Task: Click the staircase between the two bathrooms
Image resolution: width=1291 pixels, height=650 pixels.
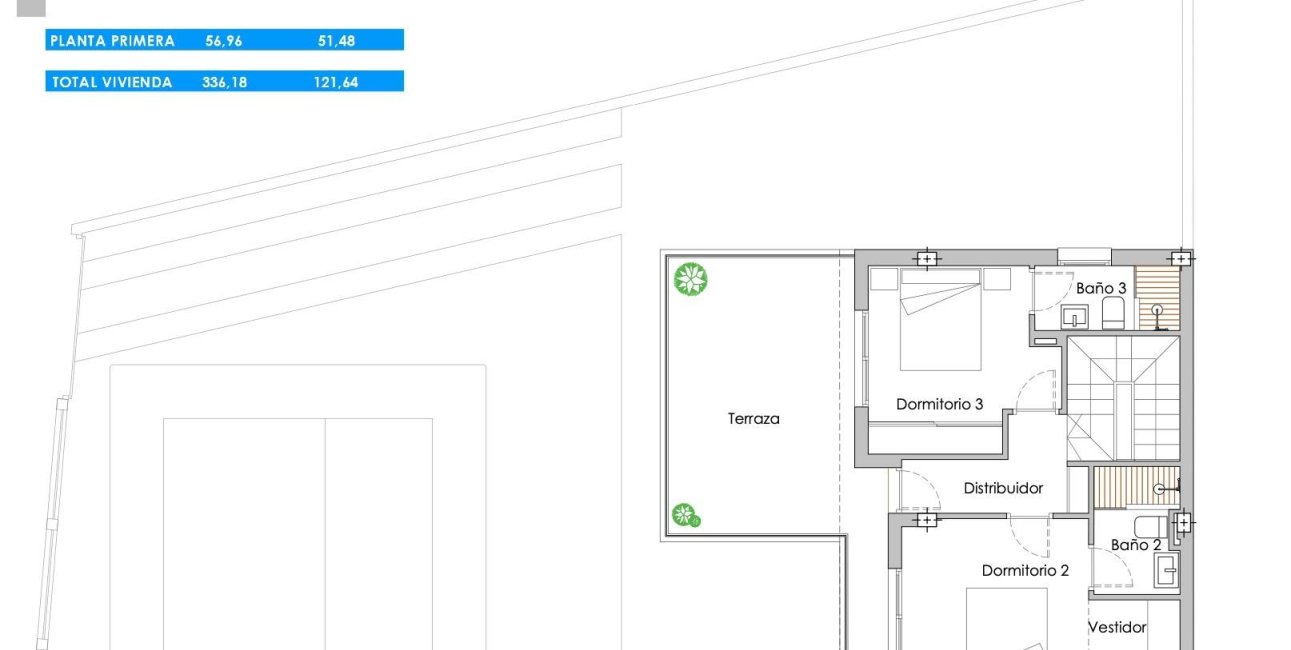Action: pos(1123,398)
